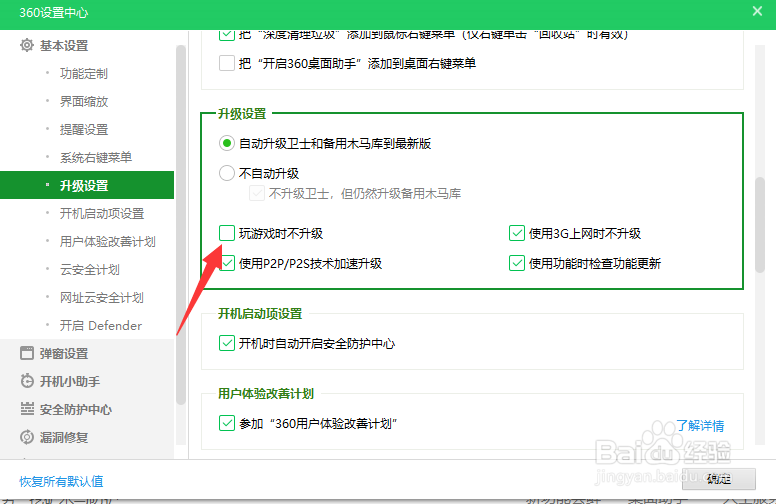Uncheck 开机时自动开启安全防护中心
Image resolution: width=776 pixels, height=504 pixels.
point(227,343)
